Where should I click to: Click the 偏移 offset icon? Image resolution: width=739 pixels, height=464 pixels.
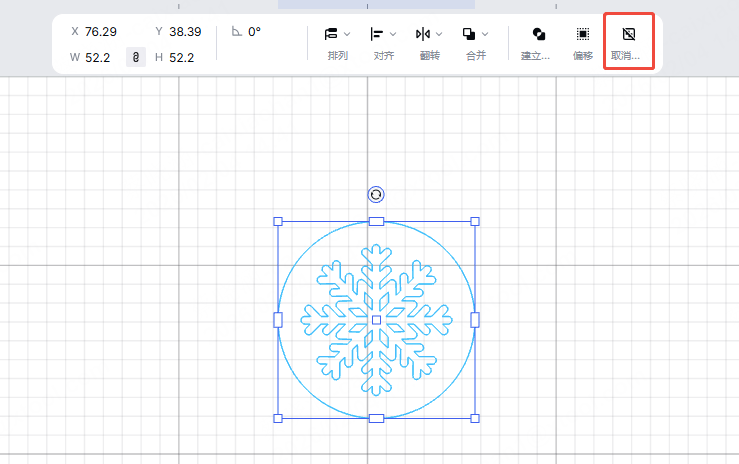[x=583, y=34]
